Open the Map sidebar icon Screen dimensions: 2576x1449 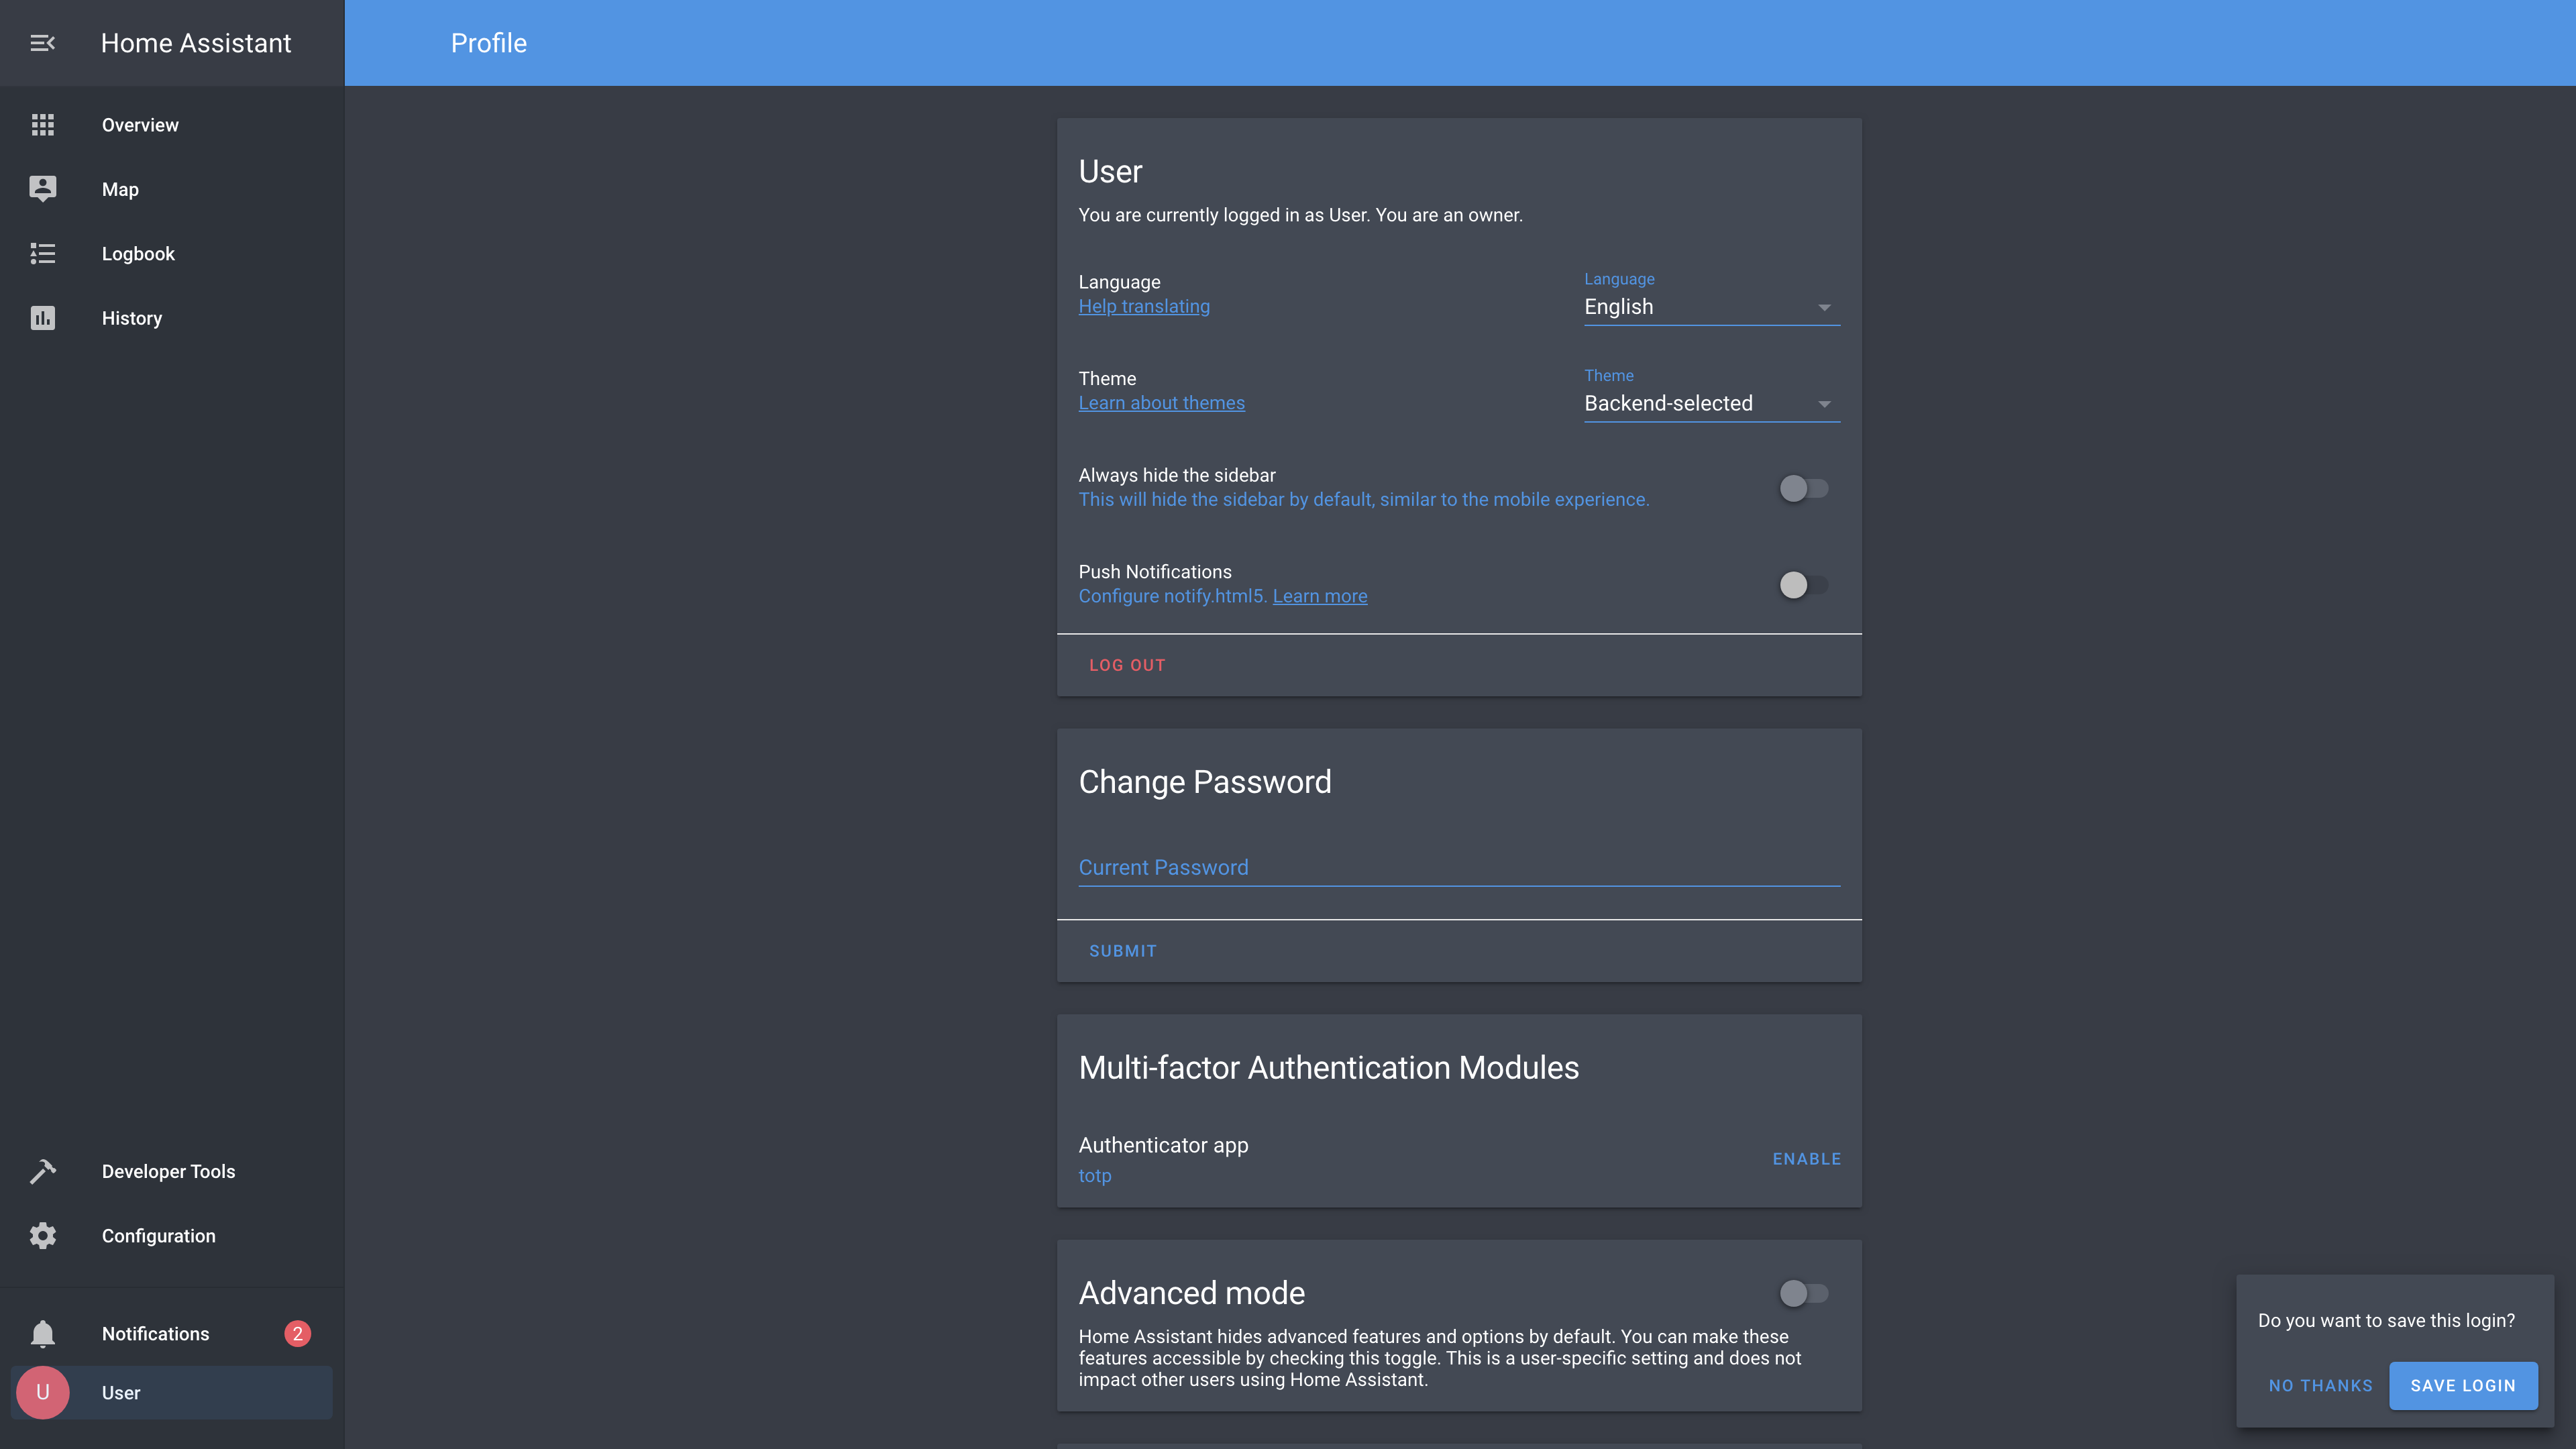point(42,189)
